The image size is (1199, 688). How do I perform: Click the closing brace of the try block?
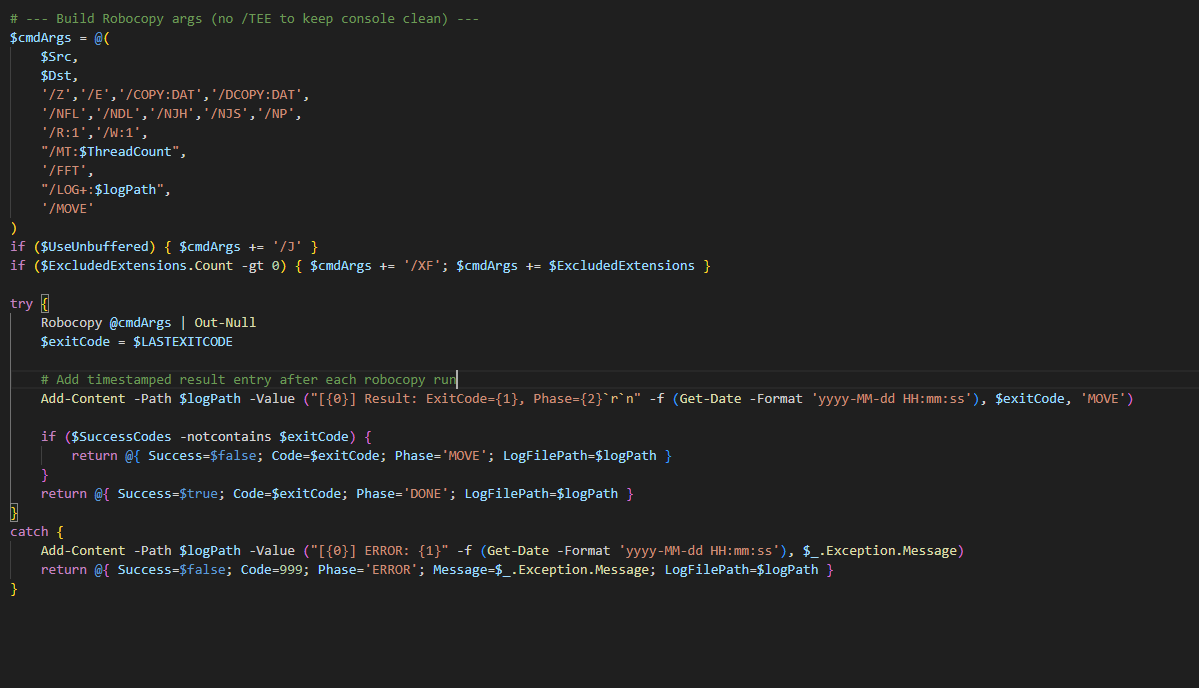point(14,513)
